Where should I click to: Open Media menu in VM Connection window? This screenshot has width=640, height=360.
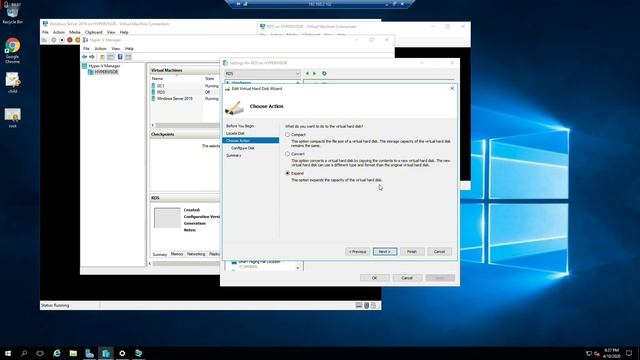point(74,32)
